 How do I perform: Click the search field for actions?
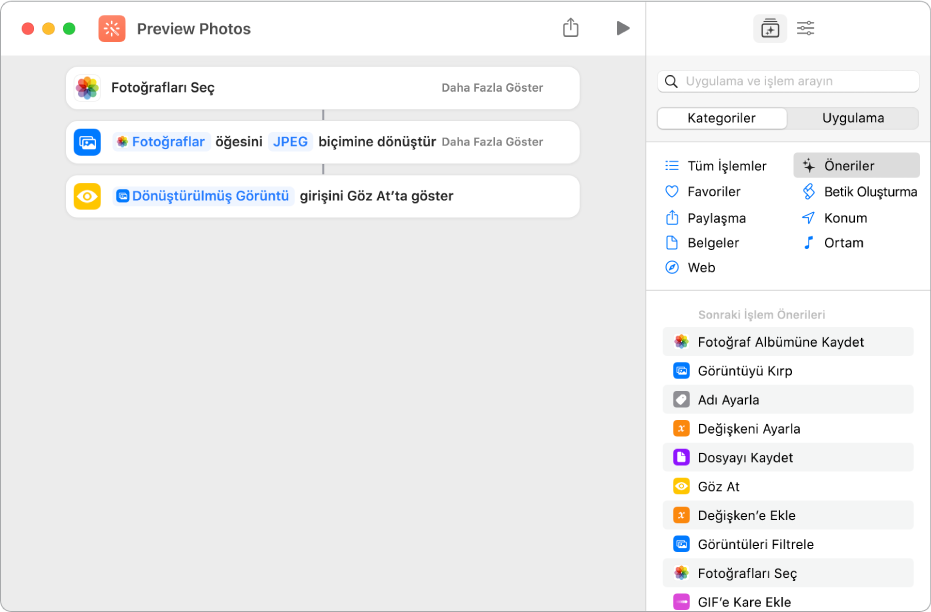click(x=788, y=81)
